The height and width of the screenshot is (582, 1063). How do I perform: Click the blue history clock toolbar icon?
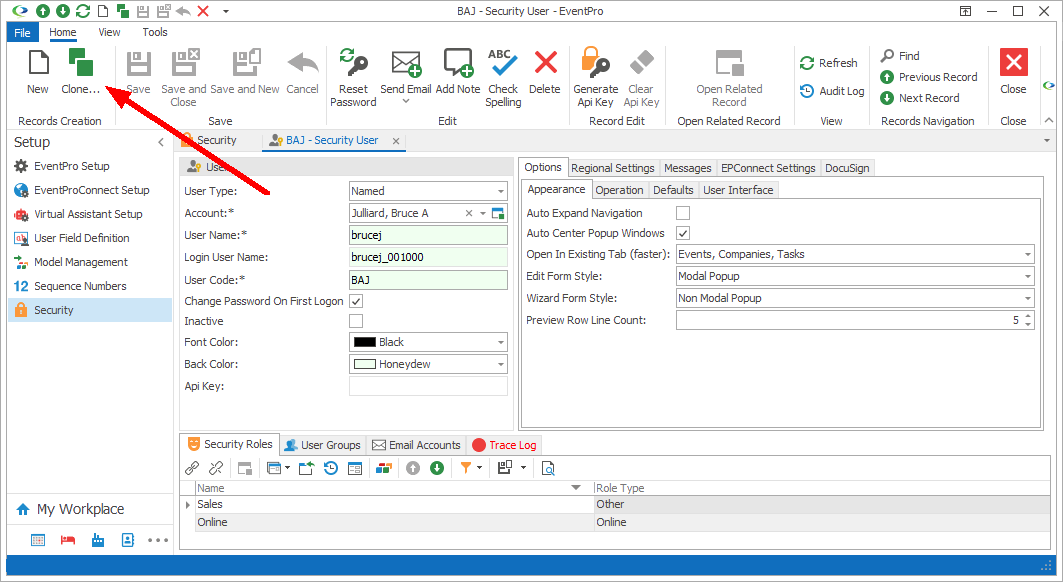click(331, 468)
